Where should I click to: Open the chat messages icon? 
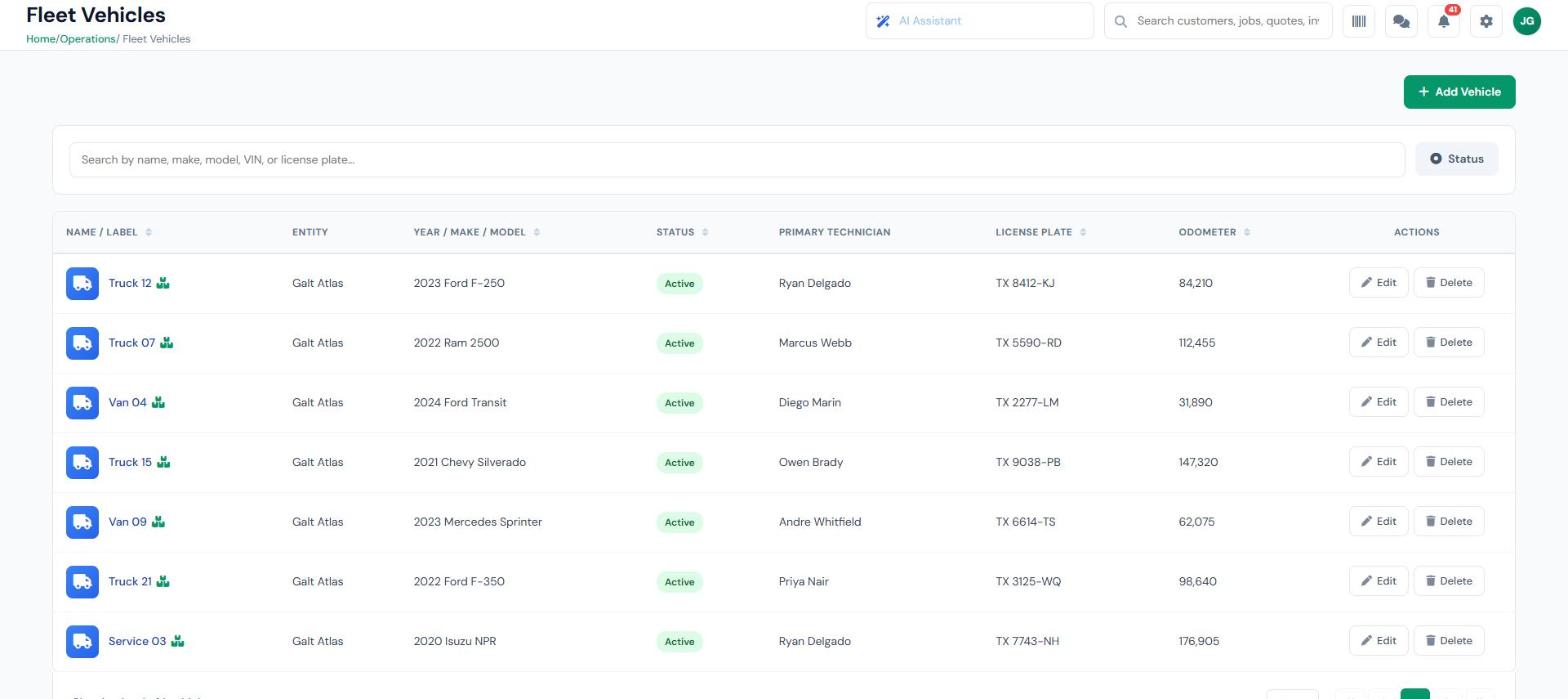1401,21
